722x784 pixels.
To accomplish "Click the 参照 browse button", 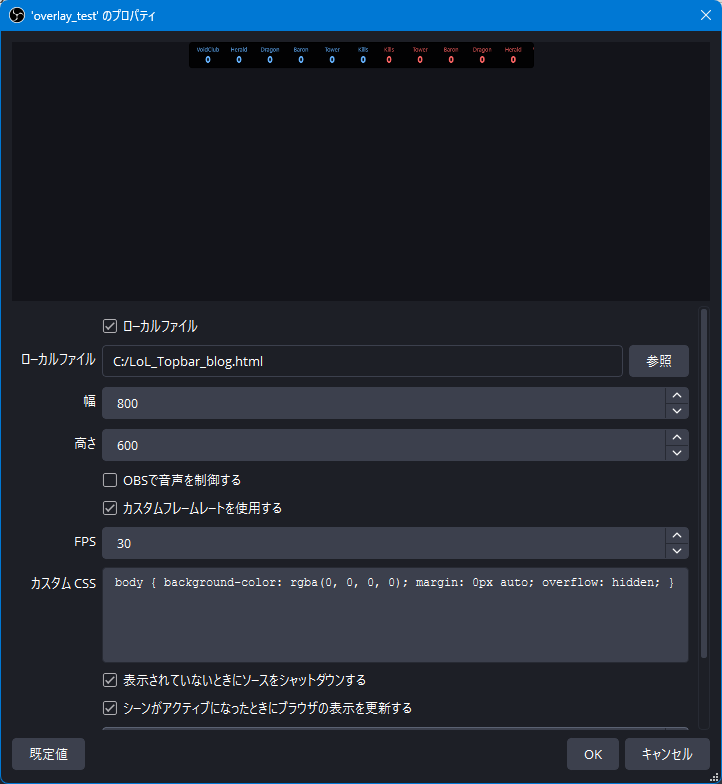I will [x=658, y=361].
